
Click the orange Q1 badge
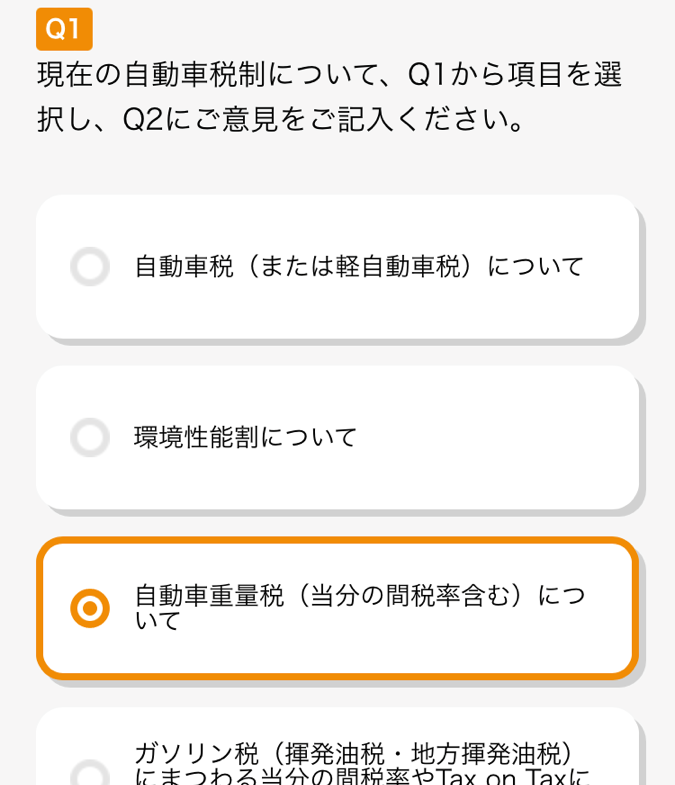click(64, 29)
